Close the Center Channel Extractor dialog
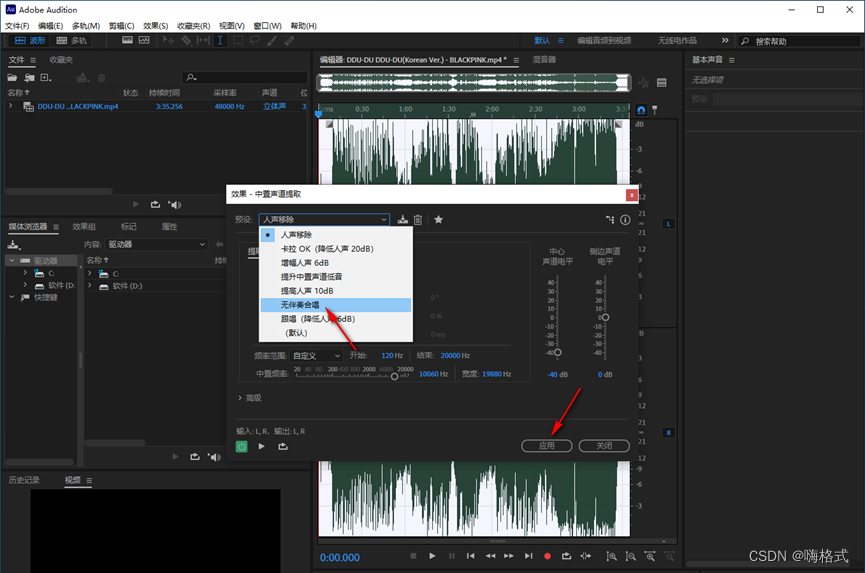Viewport: 865px width, 573px height. [632, 195]
